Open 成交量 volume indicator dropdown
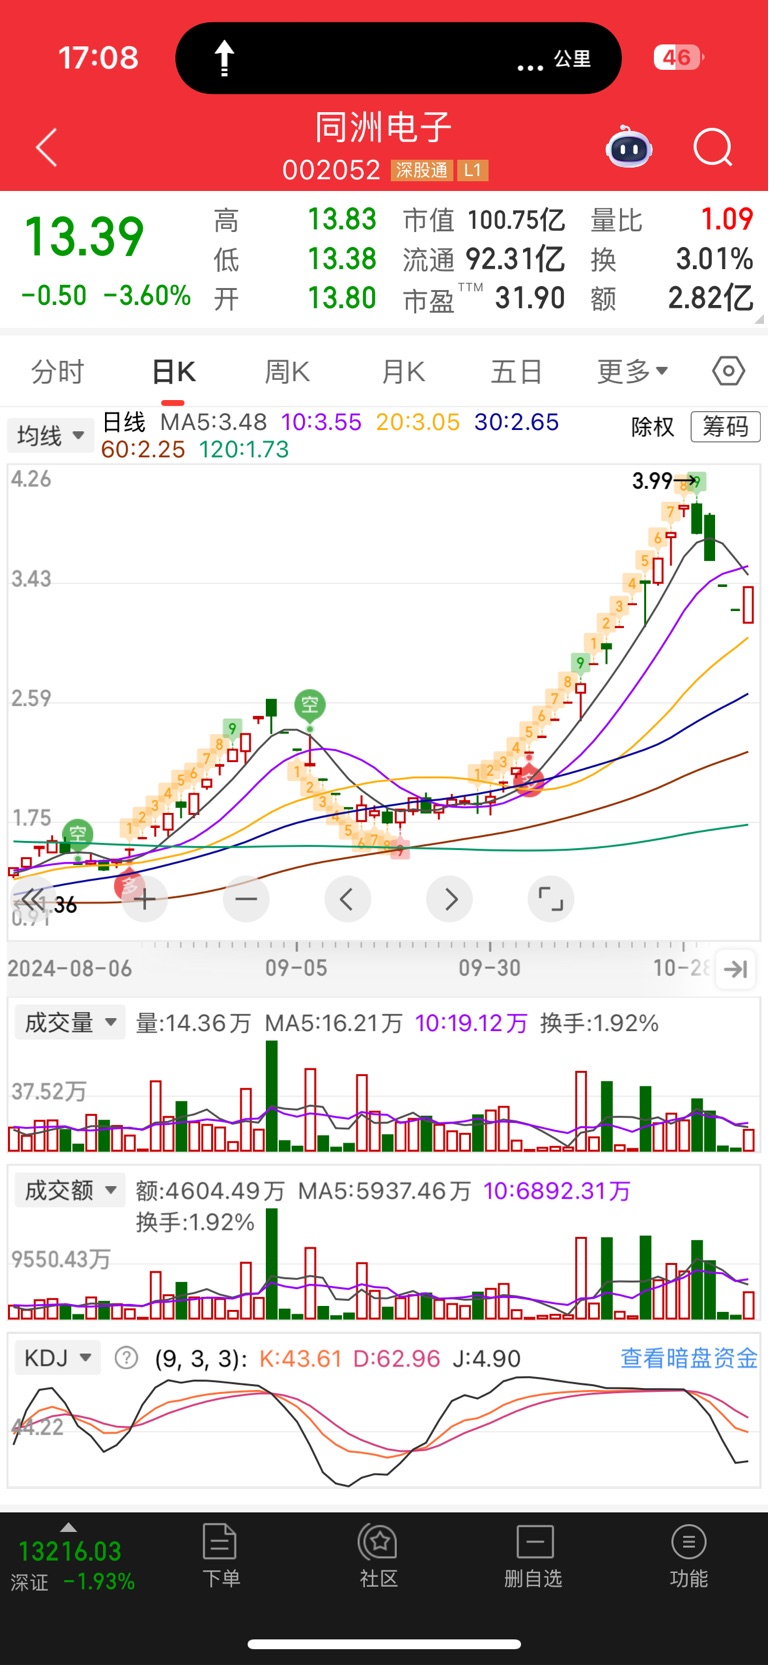Image resolution: width=769 pixels, height=1665 pixels. pyautogui.click(x=69, y=1022)
